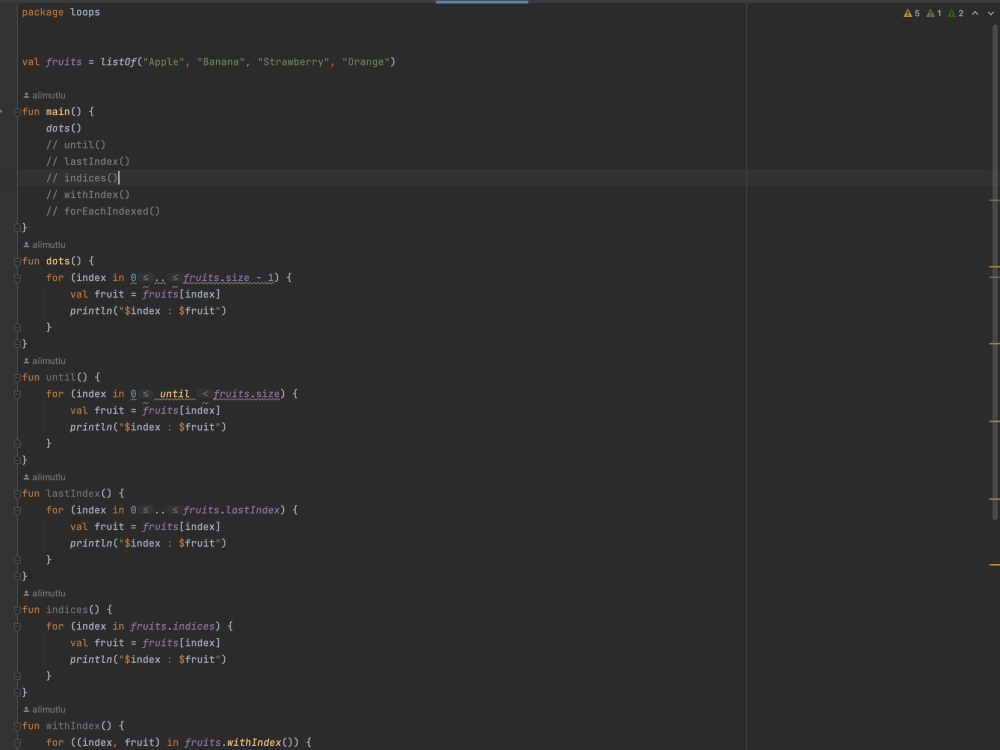Fold the for loop inside indices()
1000x750 pixels.
point(17,626)
